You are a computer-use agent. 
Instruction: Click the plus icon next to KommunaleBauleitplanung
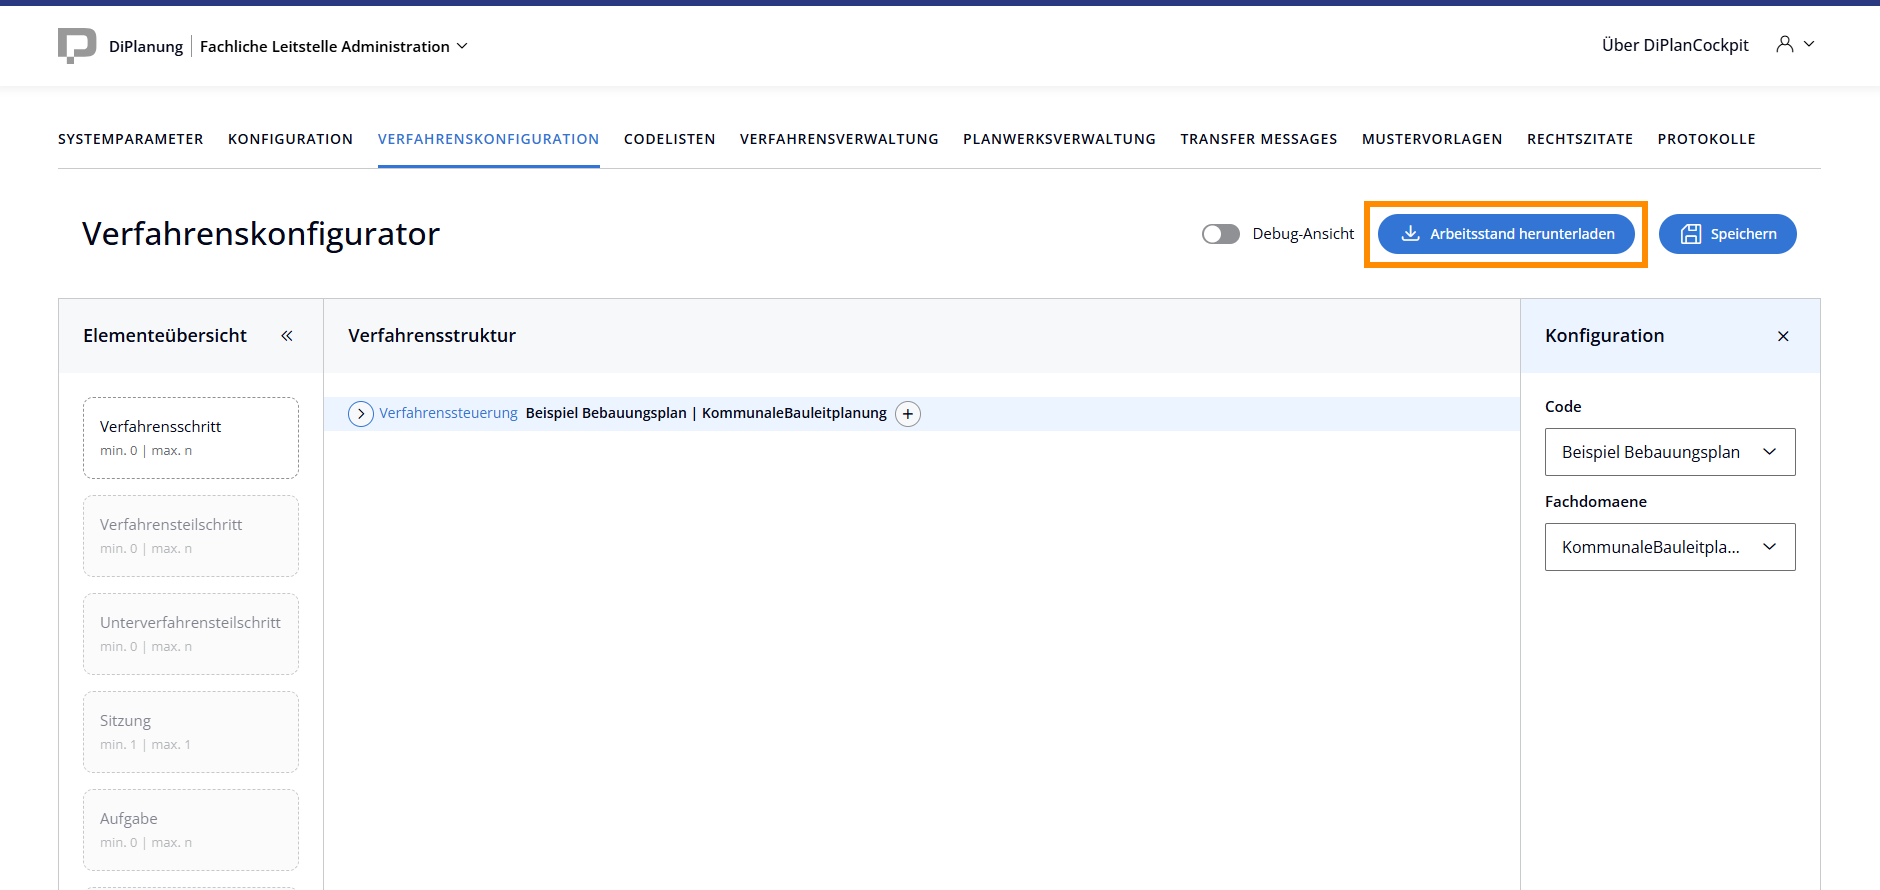pos(908,414)
